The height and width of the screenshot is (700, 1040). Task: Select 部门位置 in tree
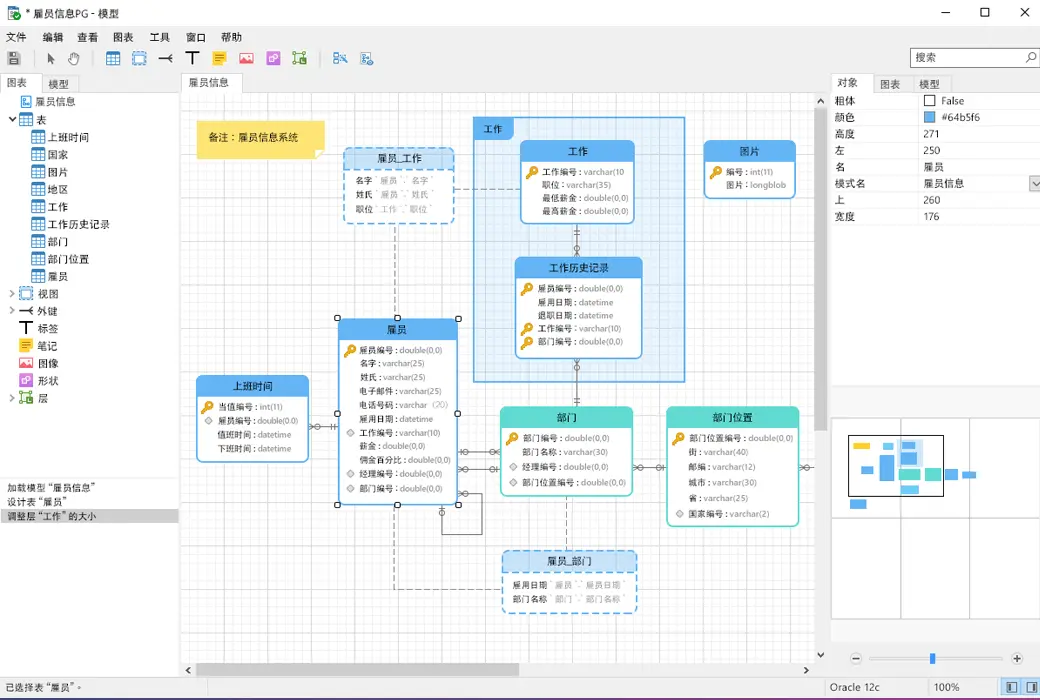68,259
